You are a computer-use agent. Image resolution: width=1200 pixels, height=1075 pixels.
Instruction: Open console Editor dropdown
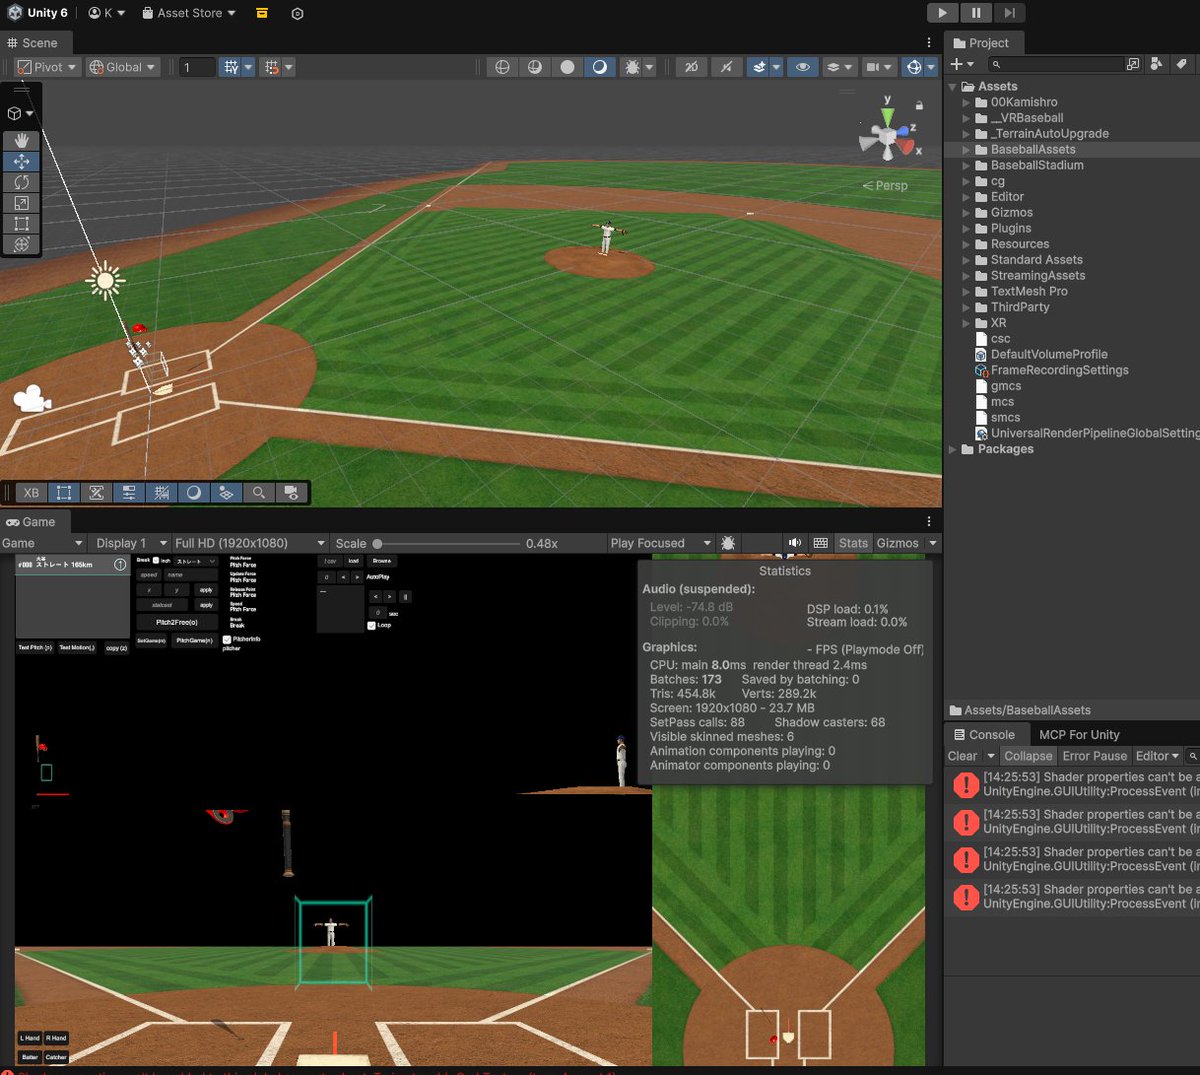[x=1157, y=756]
